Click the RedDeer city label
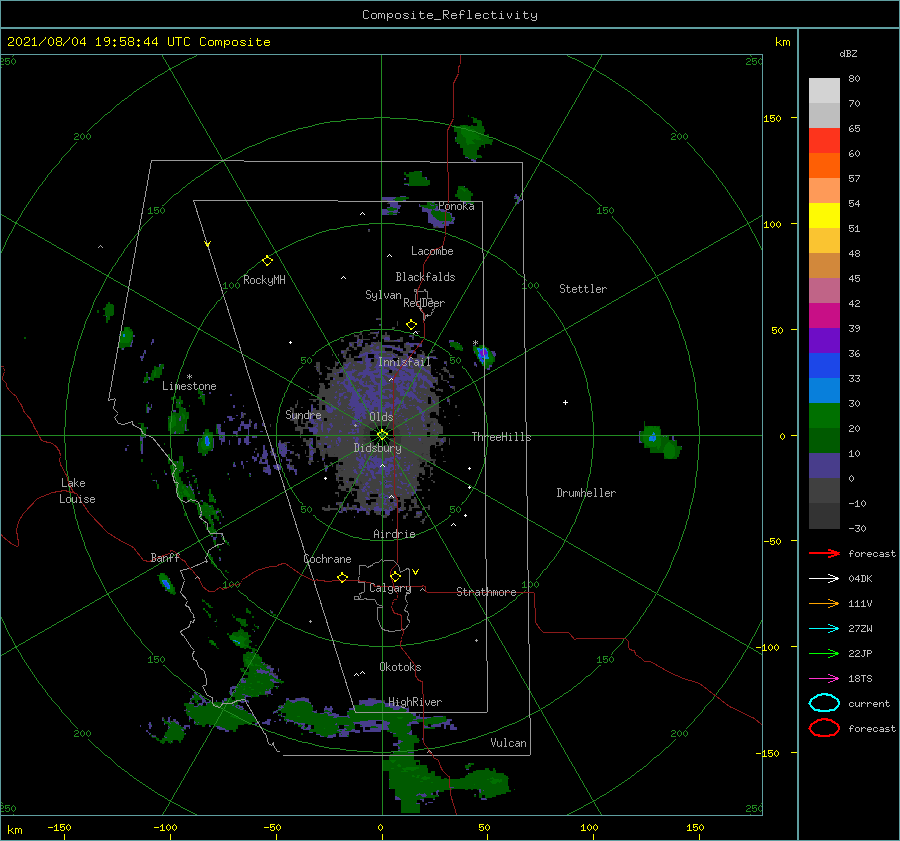This screenshot has height=841, width=900. pos(424,303)
